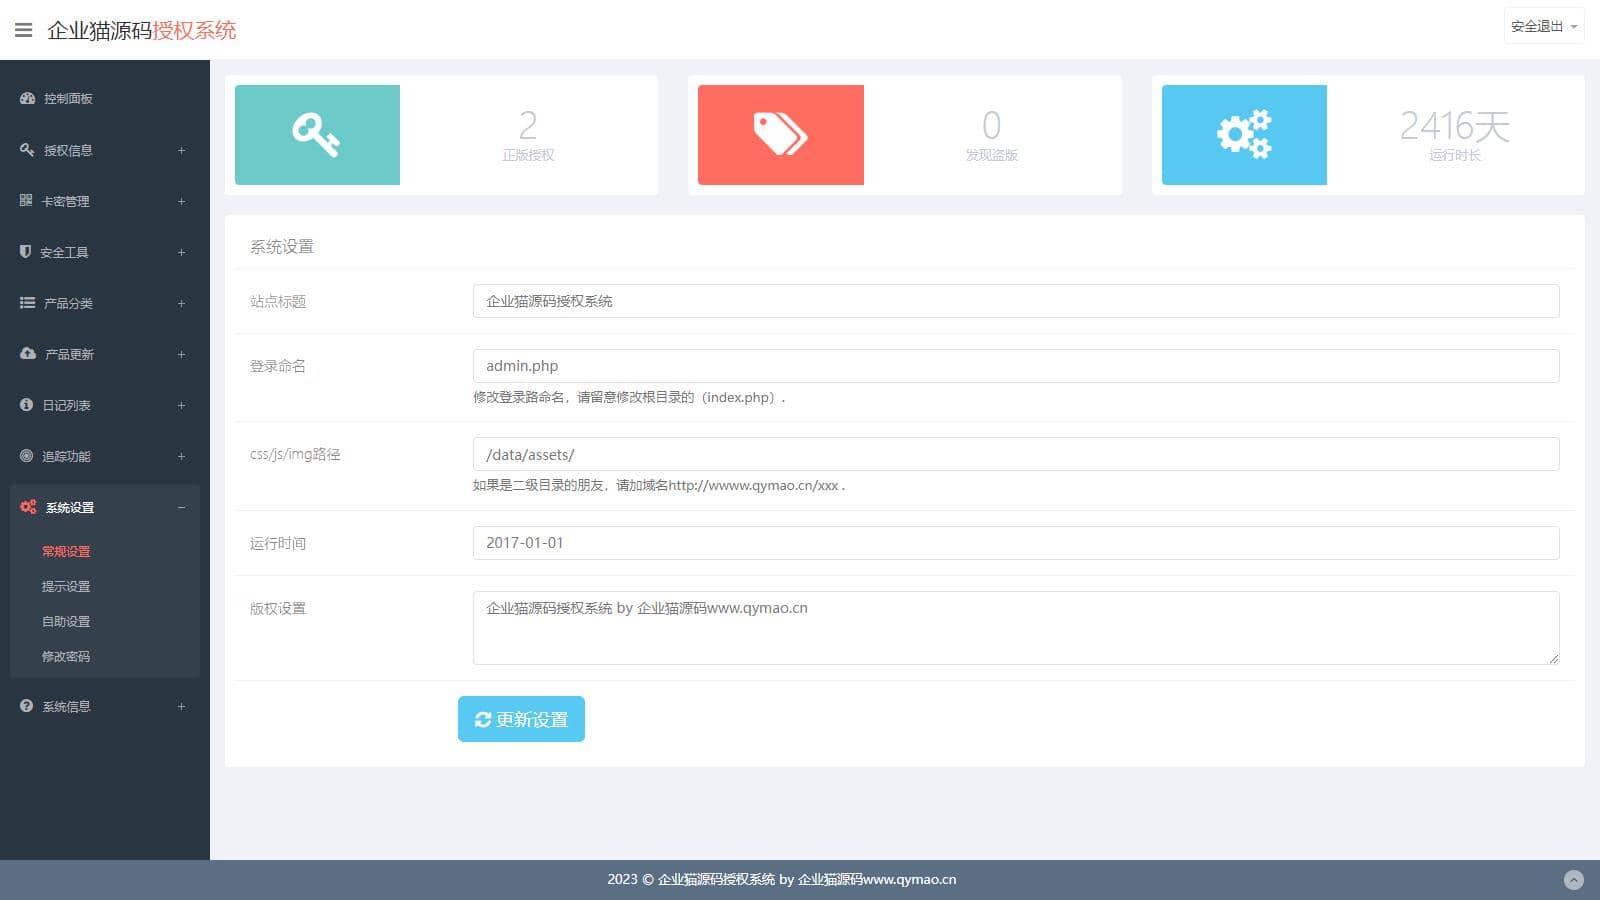
Task: Expand the 日记列表 menu plus sign
Action: coord(181,405)
